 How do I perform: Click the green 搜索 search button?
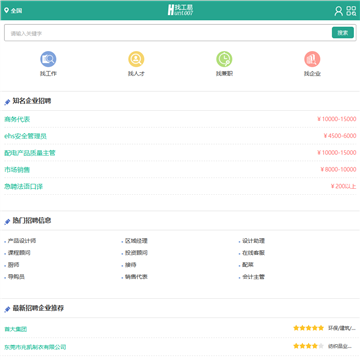(x=343, y=33)
